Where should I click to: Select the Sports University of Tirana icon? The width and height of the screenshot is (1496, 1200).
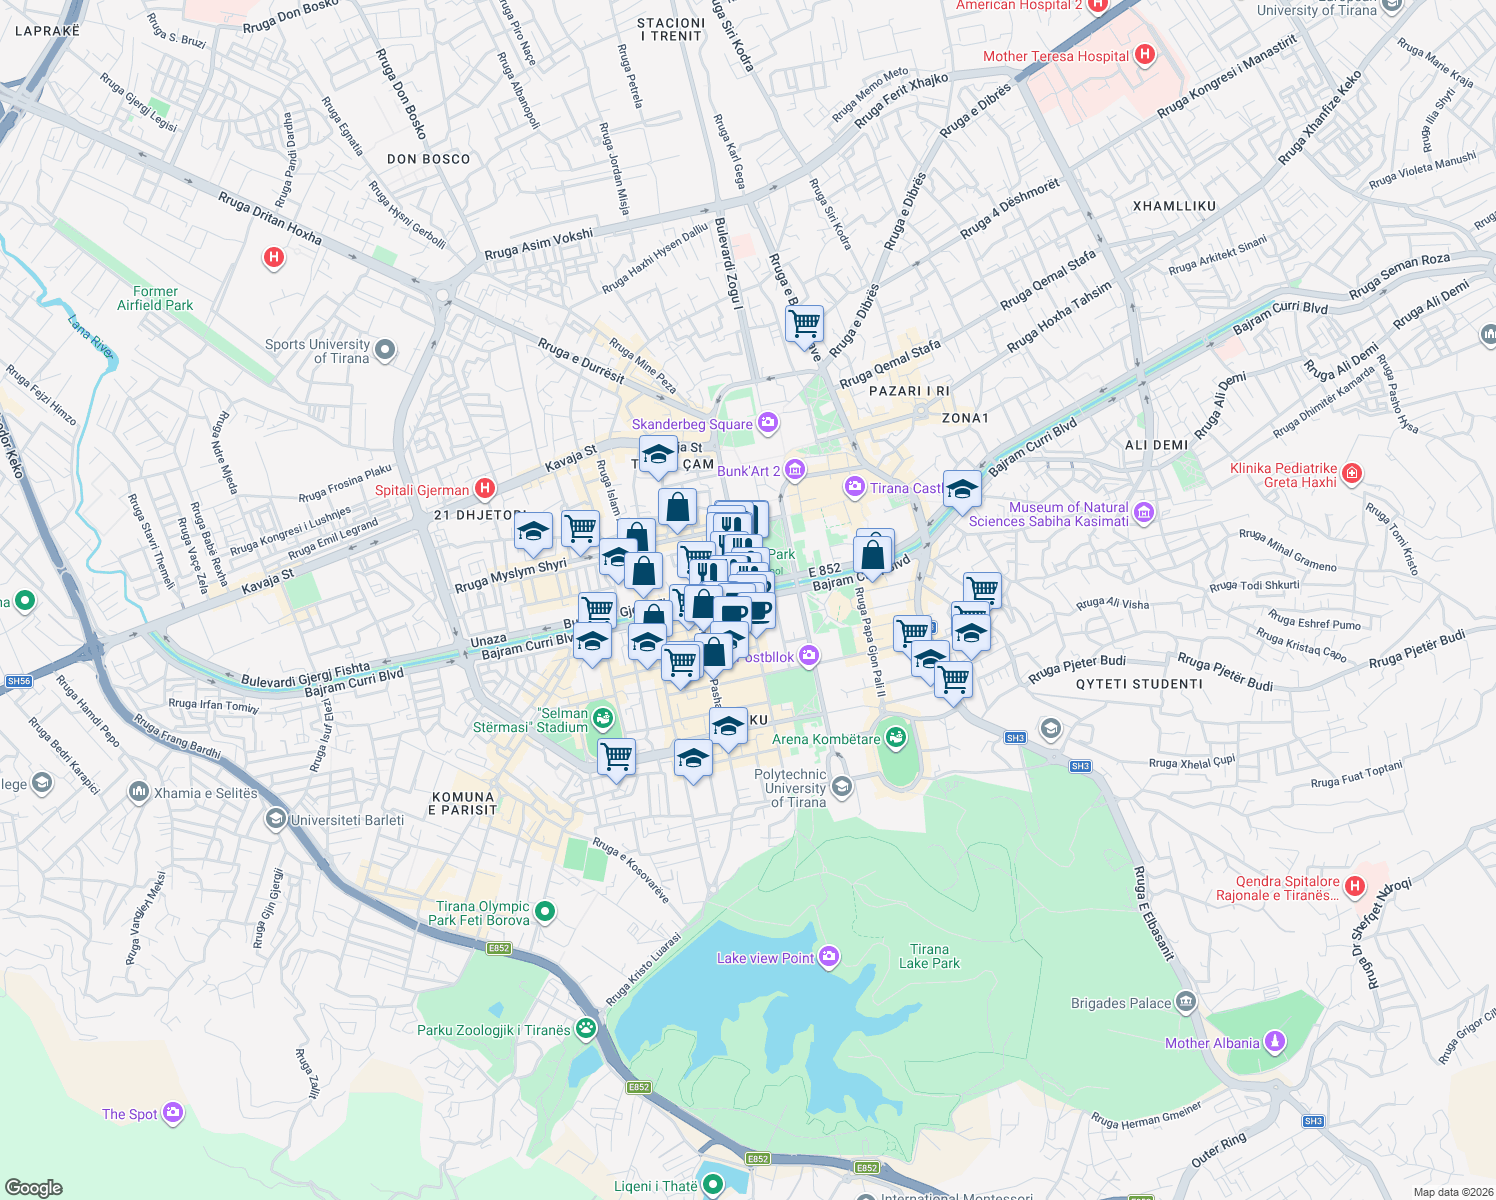pos(386,351)
